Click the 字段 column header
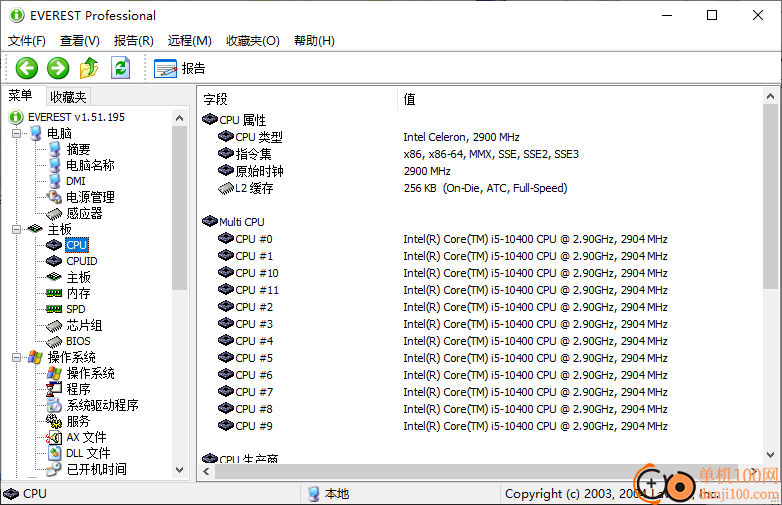This screenshot has width=782, height=505. [x=298, y=99]
